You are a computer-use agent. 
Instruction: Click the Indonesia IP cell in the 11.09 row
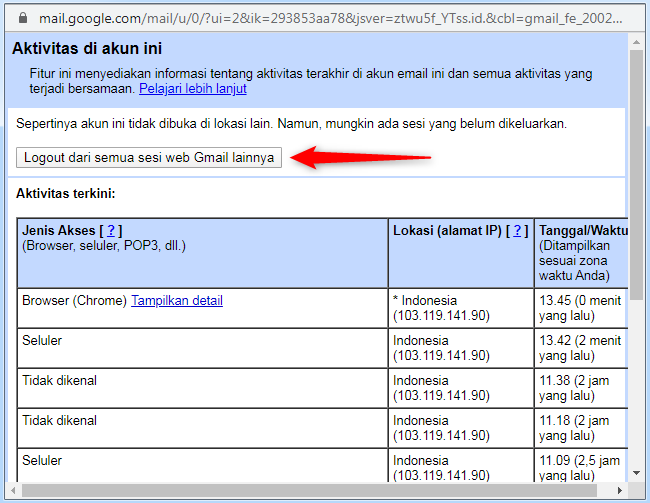461,465
